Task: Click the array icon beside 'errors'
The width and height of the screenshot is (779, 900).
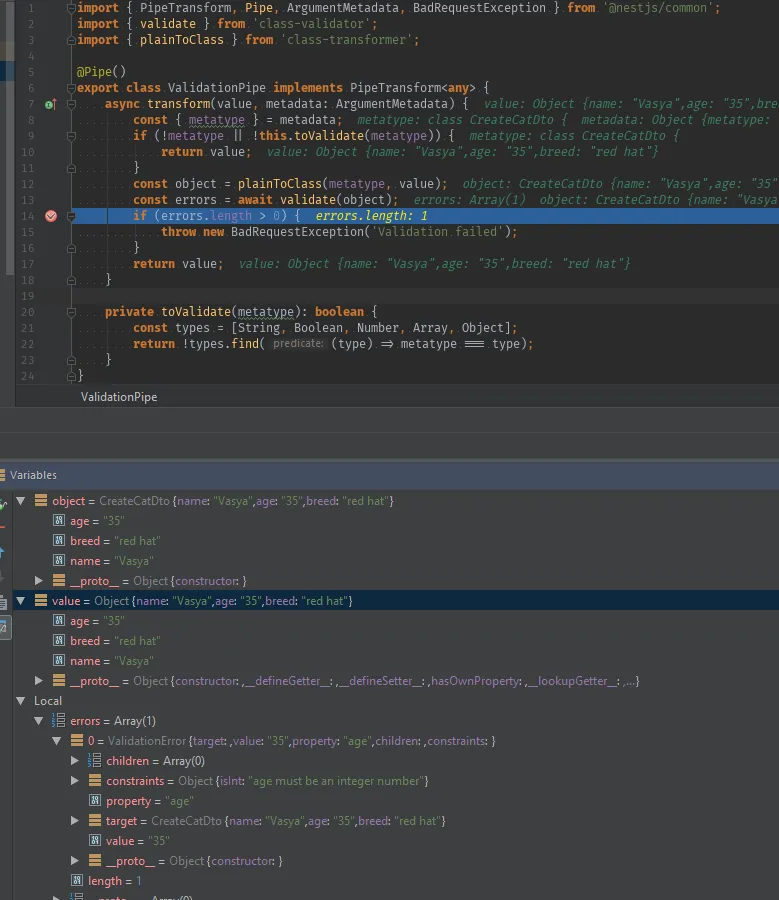Action: tap(58, 721)
